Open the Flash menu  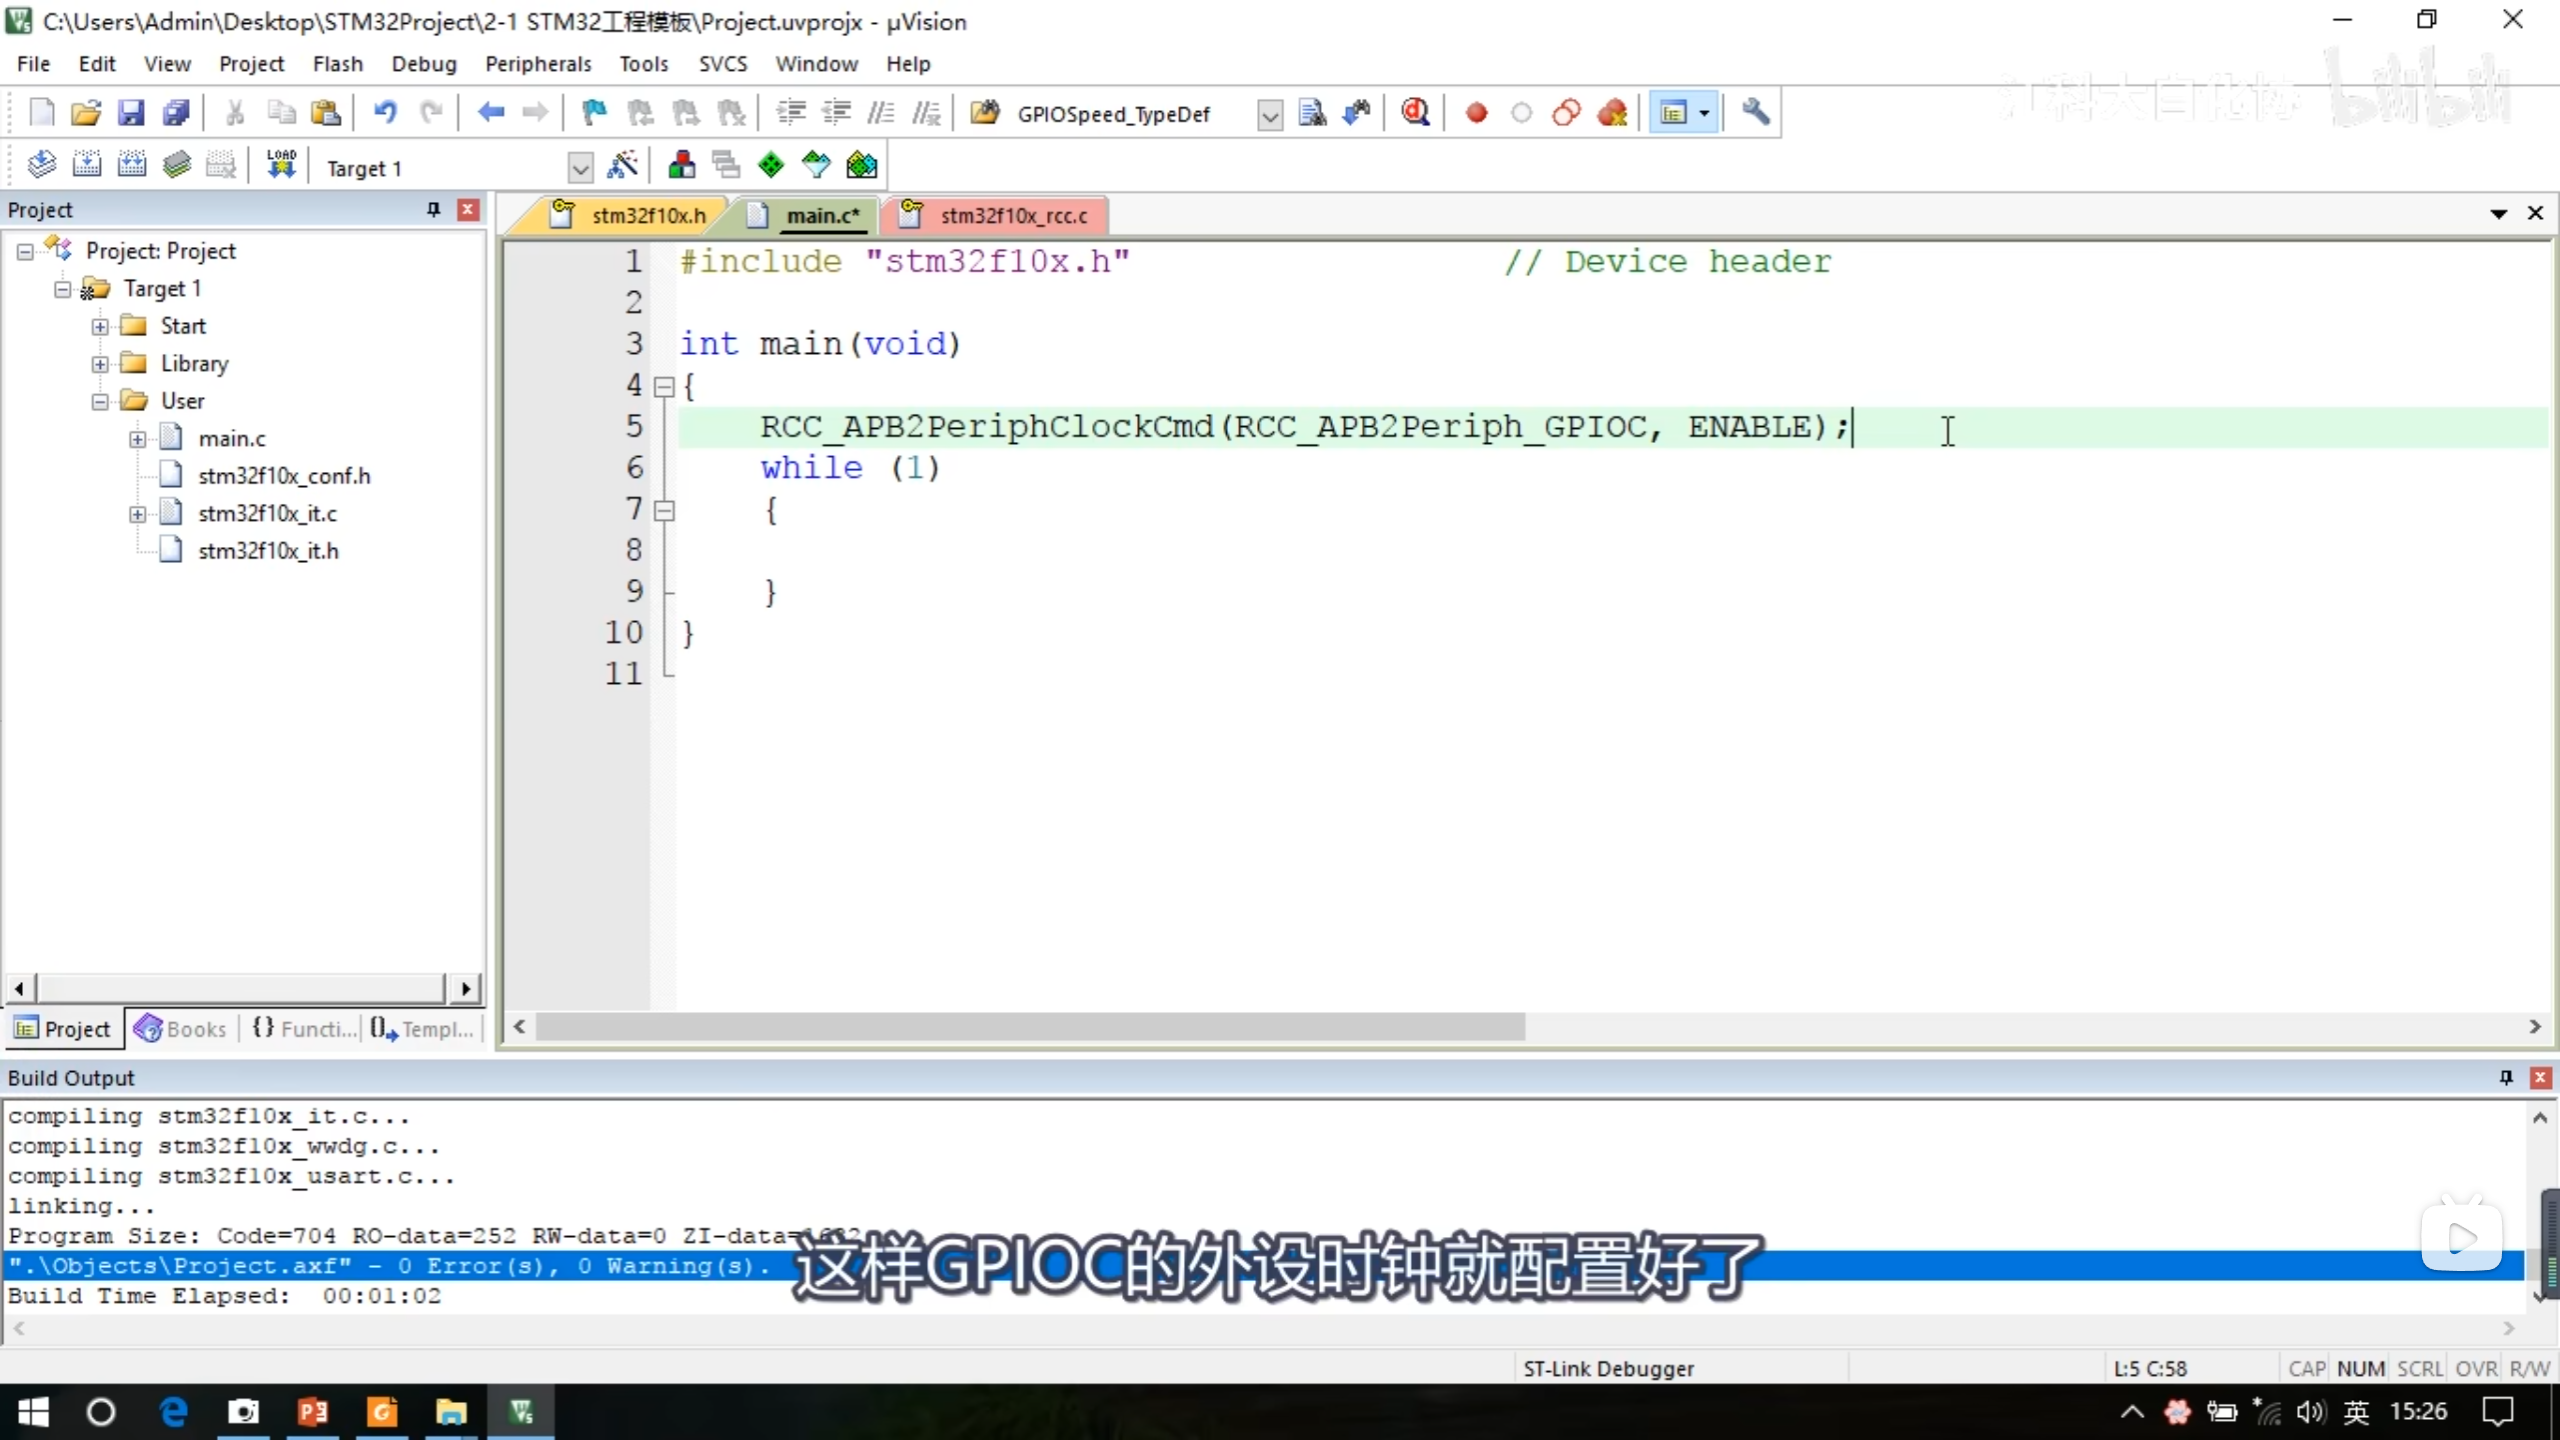(337, 64)
